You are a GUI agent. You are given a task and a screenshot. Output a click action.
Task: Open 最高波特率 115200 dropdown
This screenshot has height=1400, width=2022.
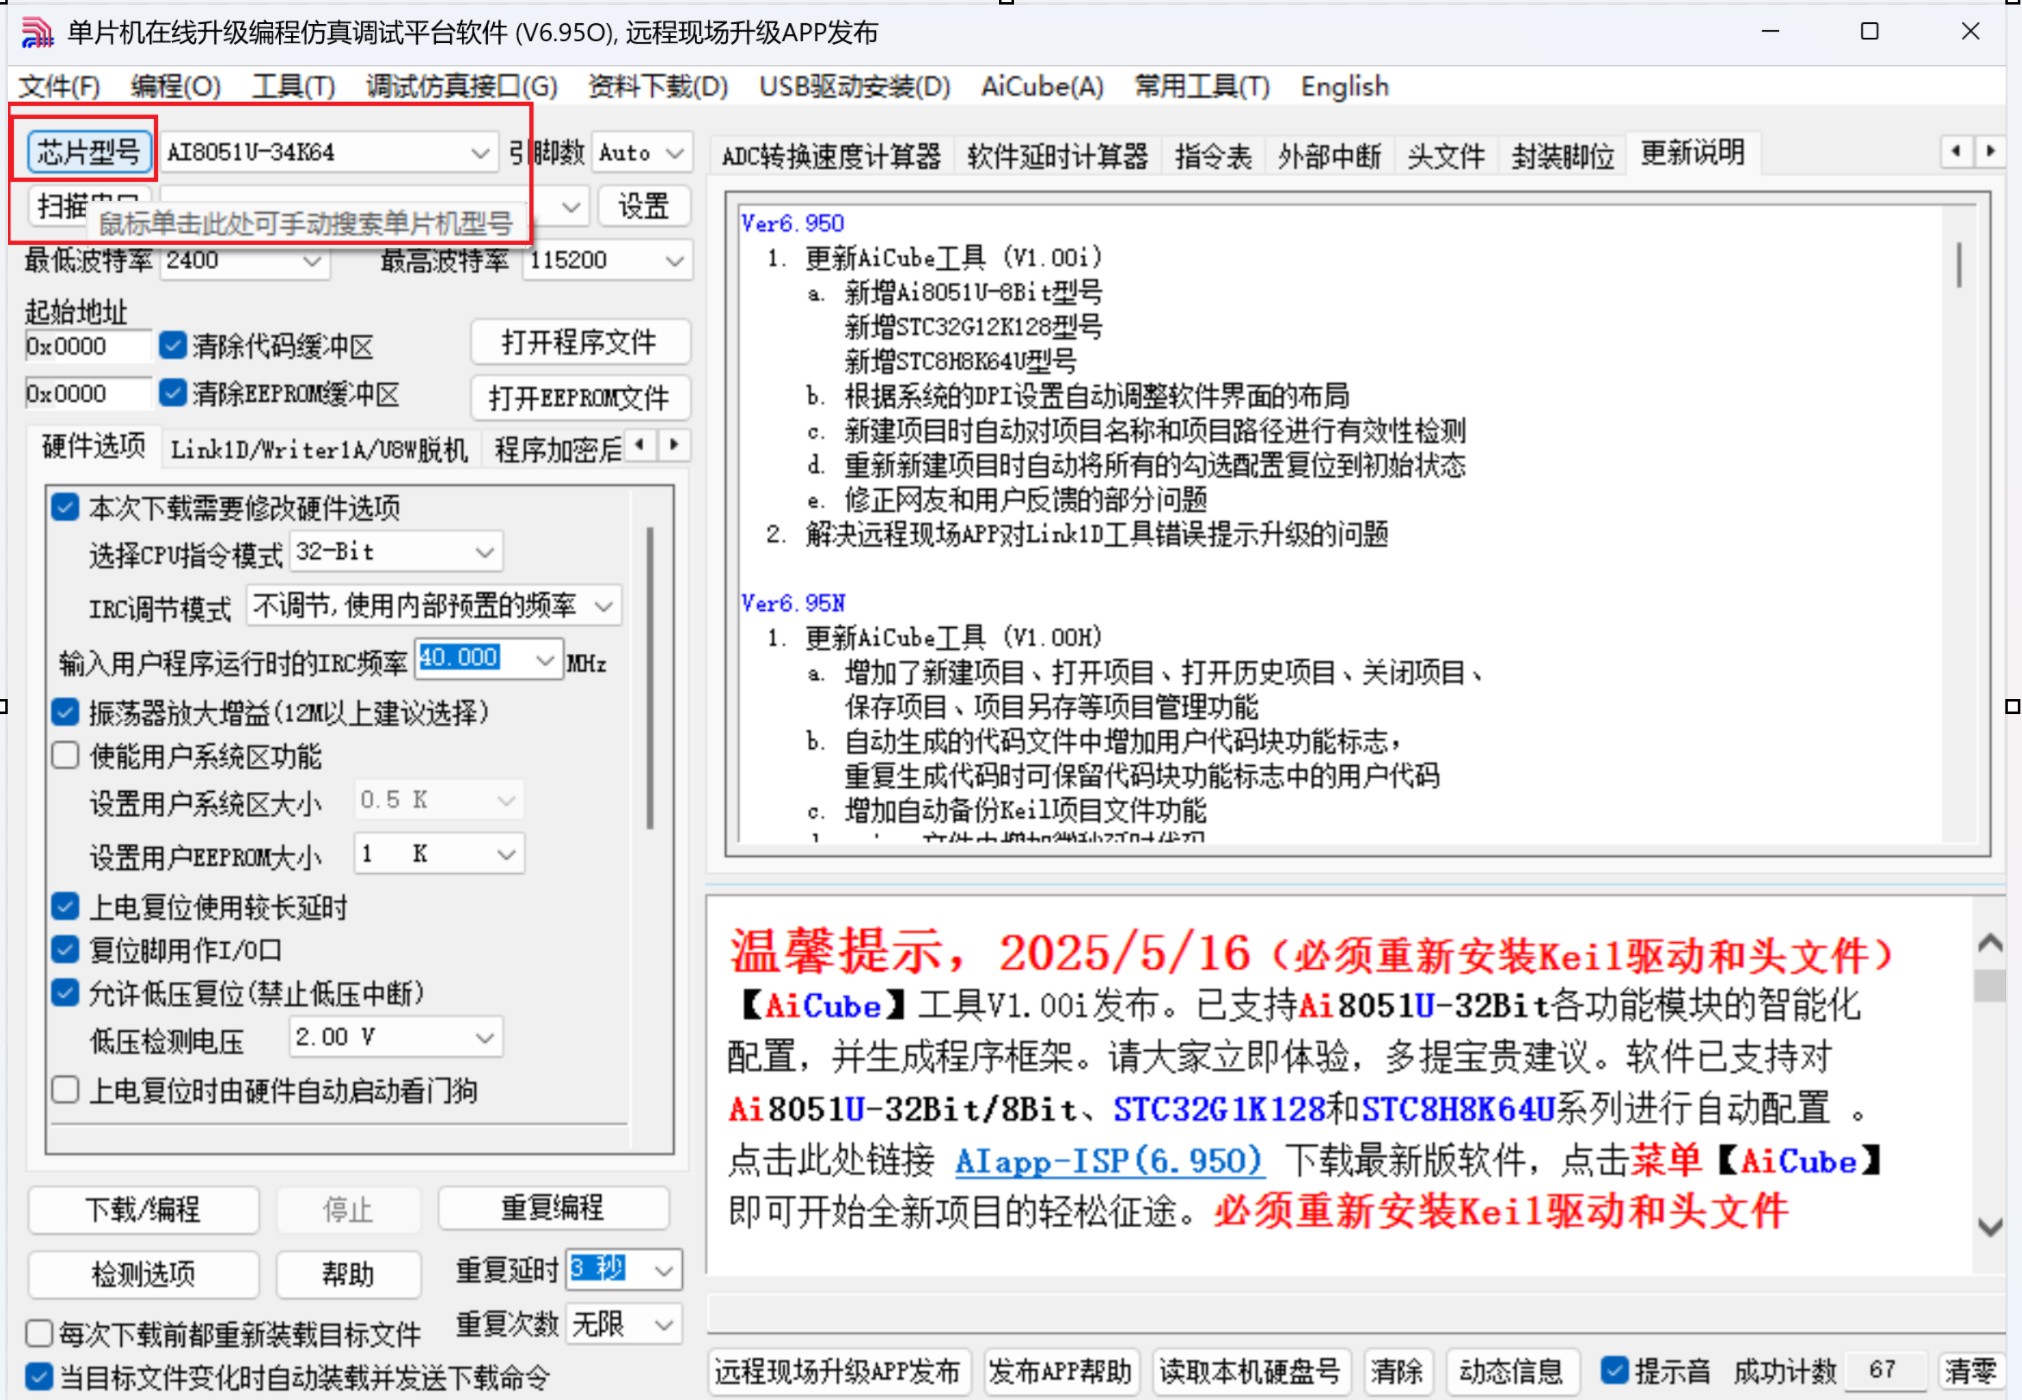pyautogui.click(x=607, y=260)
